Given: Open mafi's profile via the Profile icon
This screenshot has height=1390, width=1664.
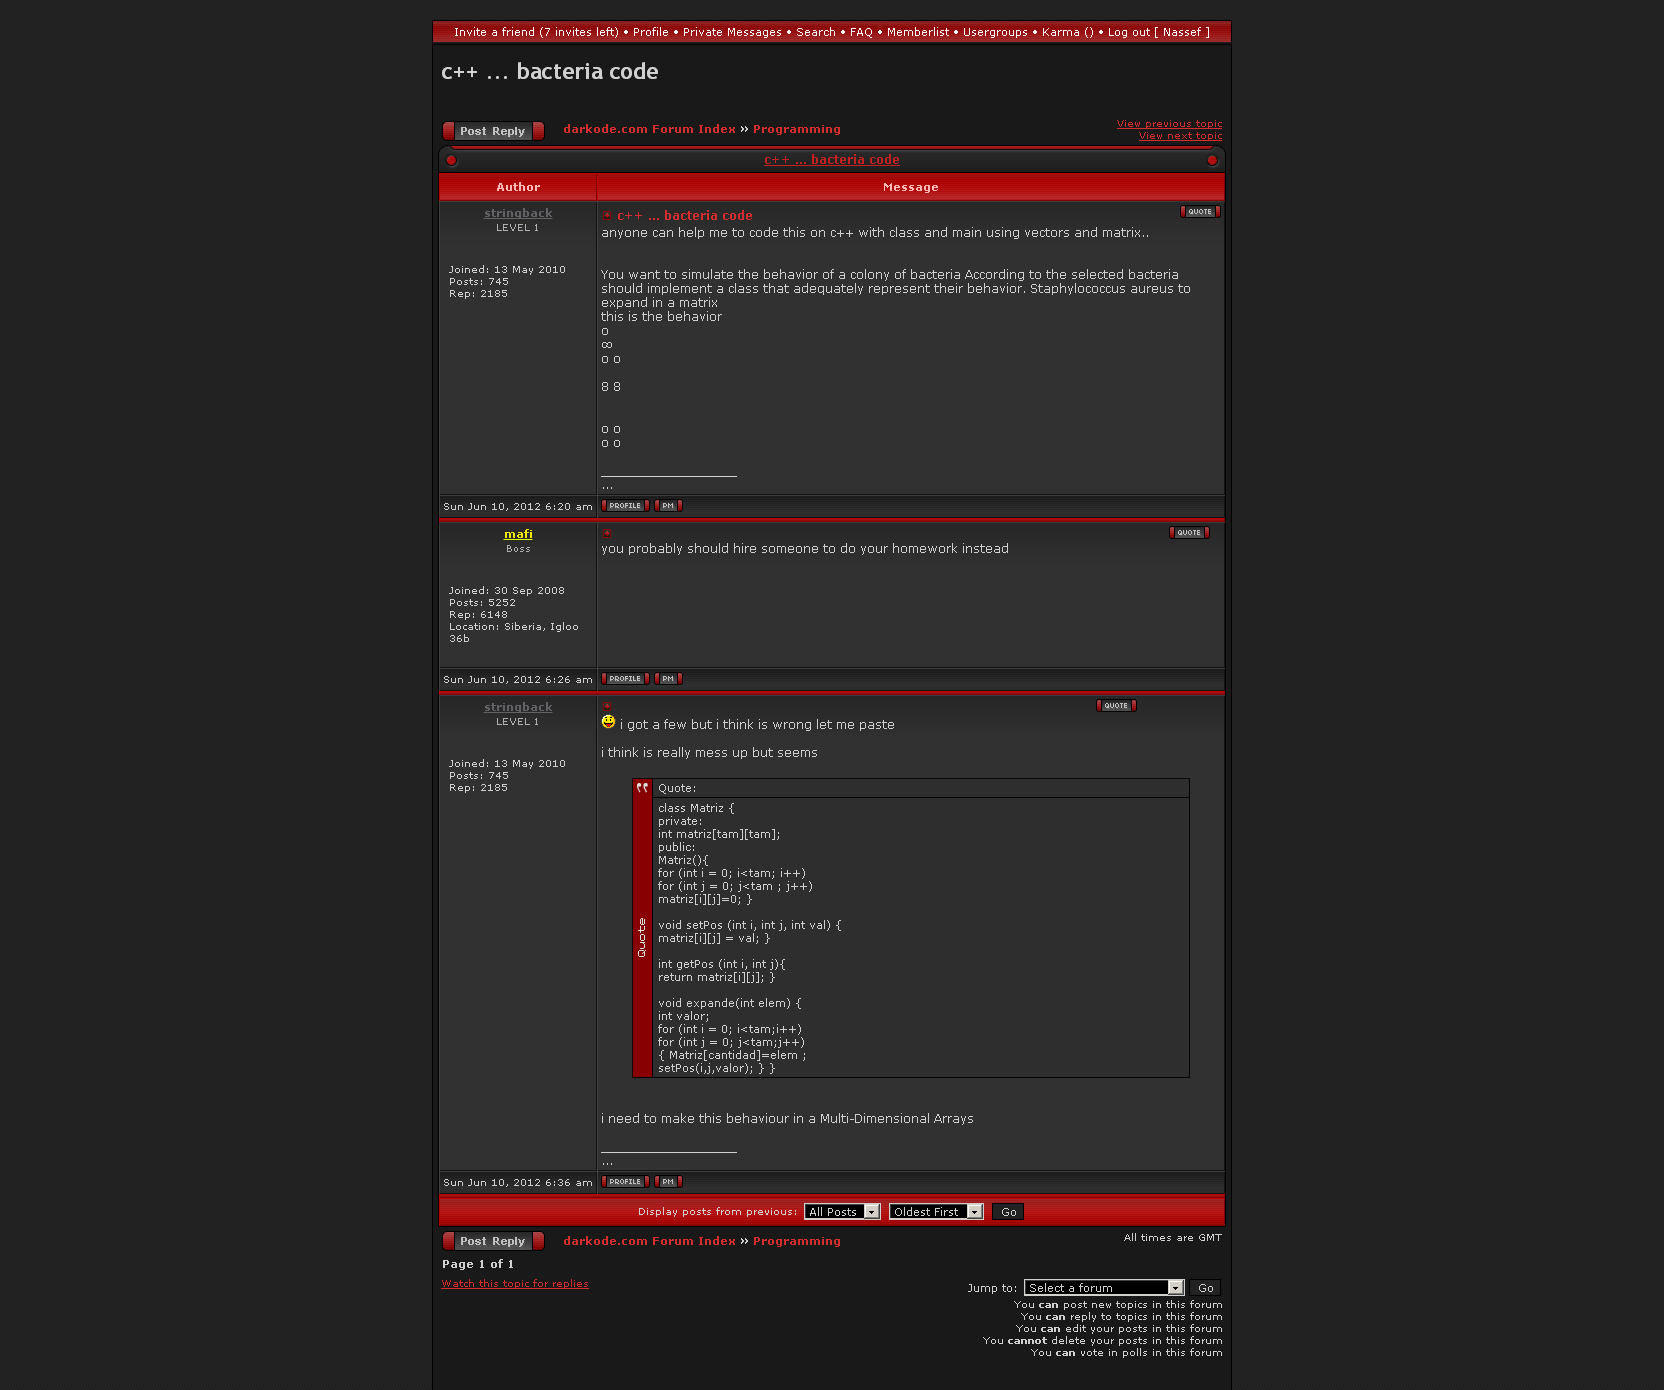Looking at the screenshot, I should (x=625, y=679).
